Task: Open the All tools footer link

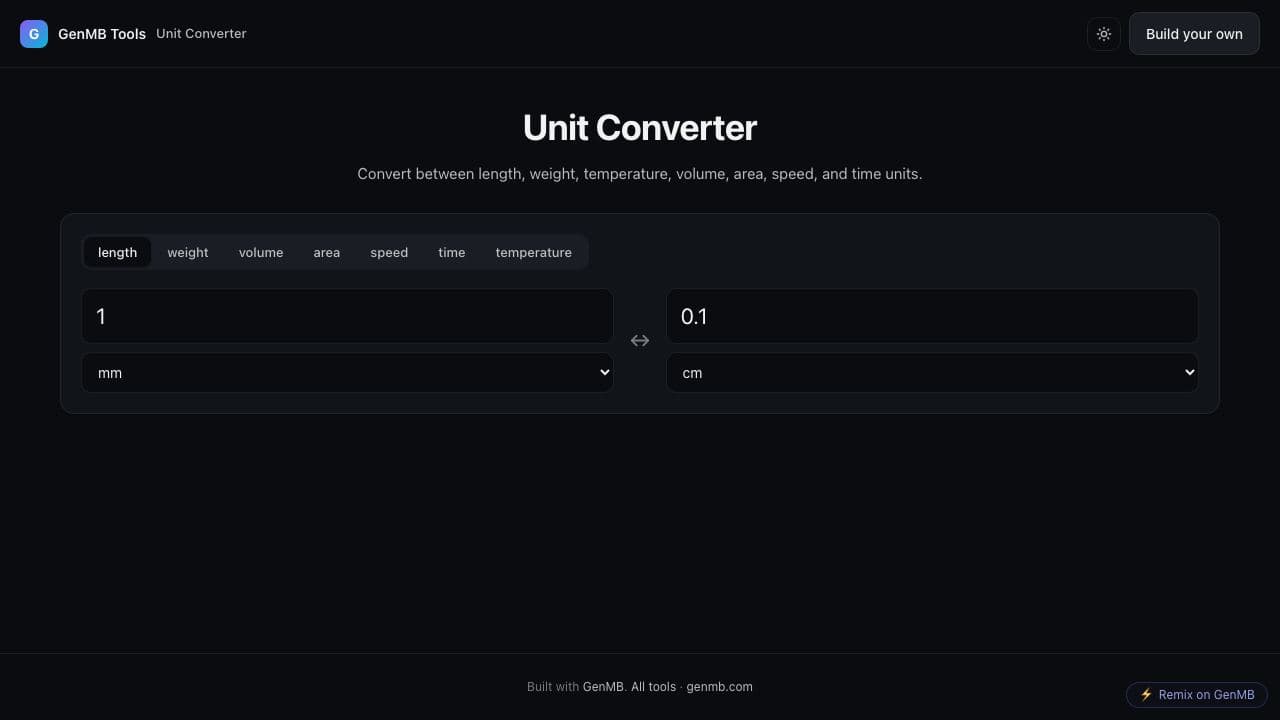Action: coord(653,687)
